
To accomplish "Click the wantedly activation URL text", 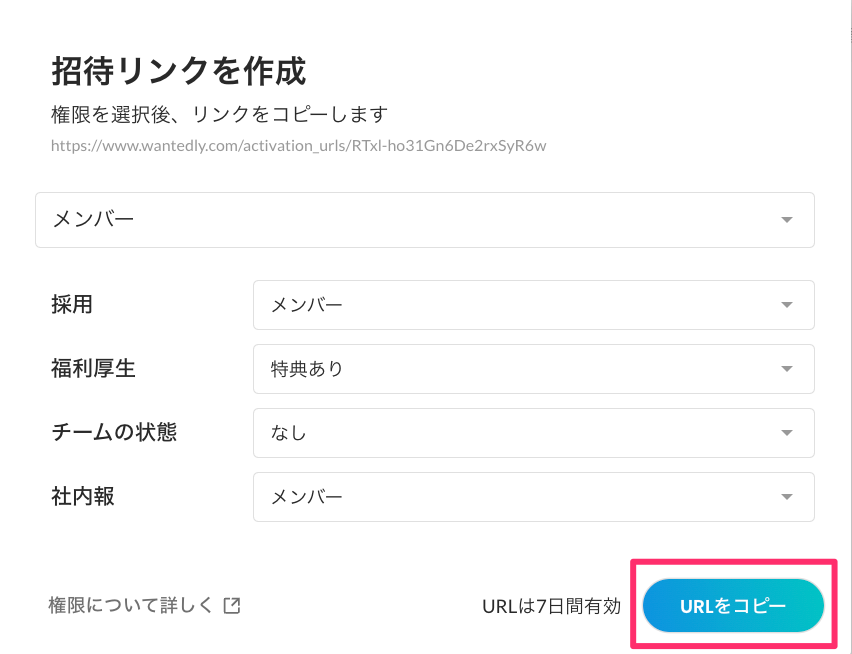I will pyautogui.click(x=299, y=145).
